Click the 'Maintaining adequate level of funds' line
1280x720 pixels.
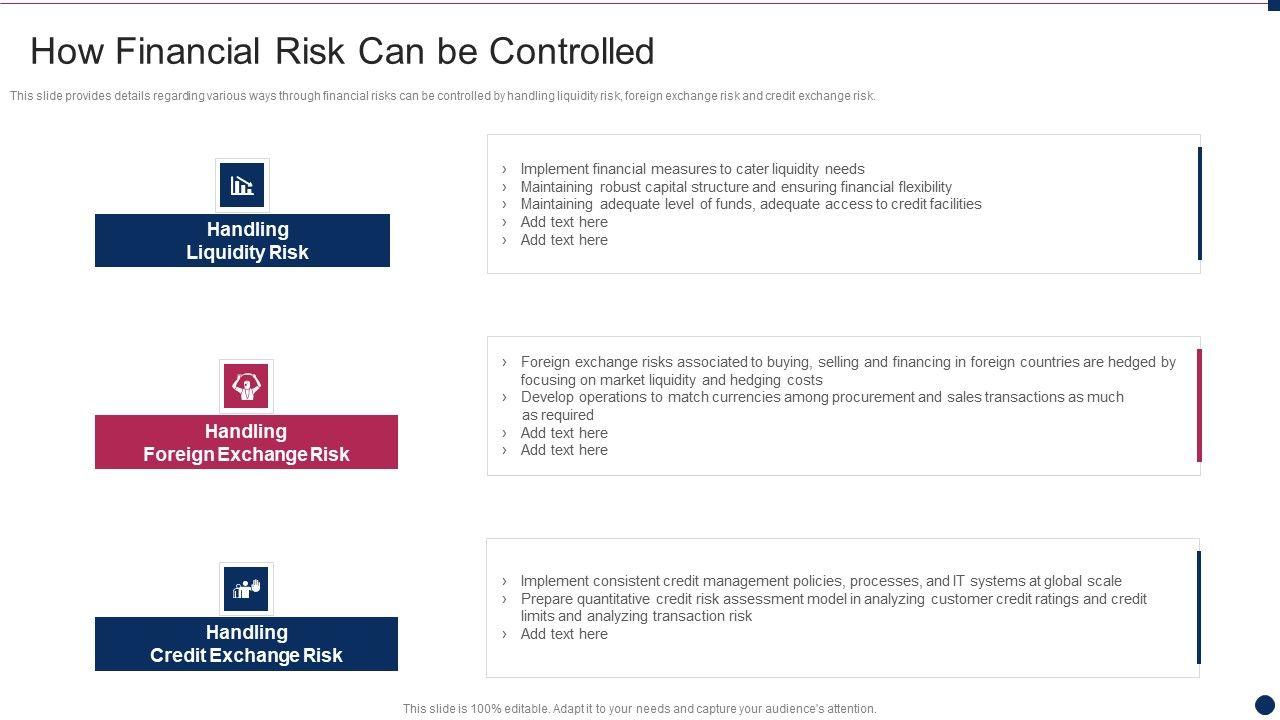coord(750,204)
